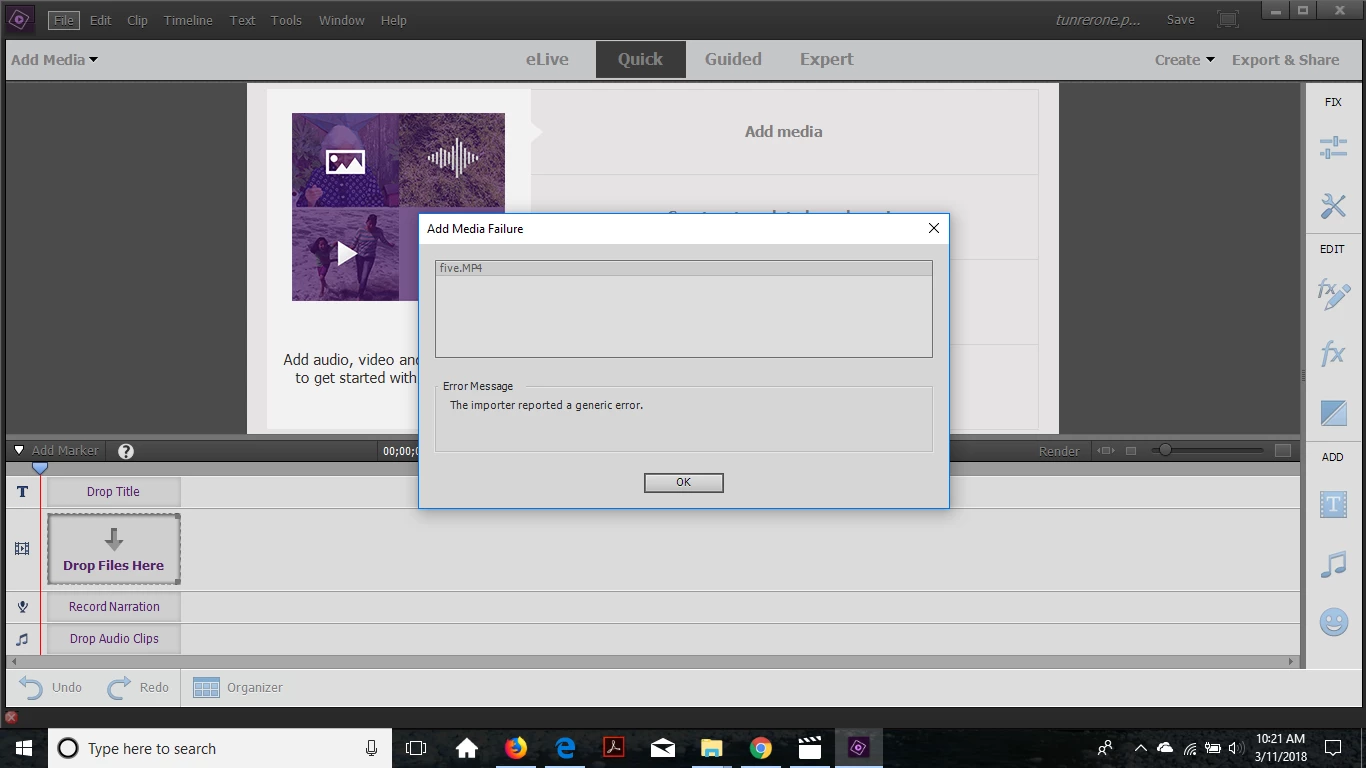Click the timeline scrollbar right arrow
The image size is (1366, 768).
(x=1291, y=661)
